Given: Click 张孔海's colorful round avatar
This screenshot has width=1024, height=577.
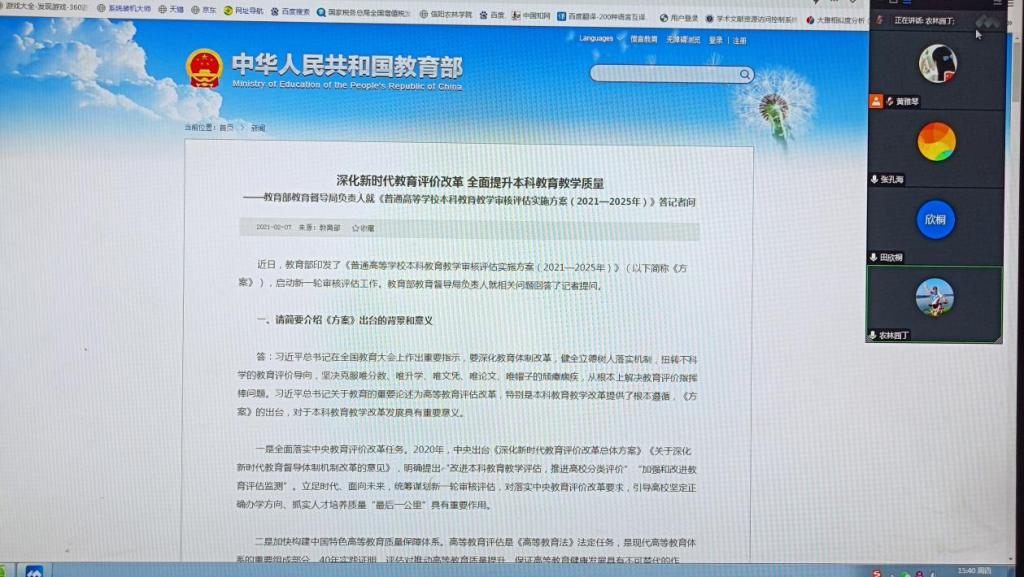Looking at the screenshot, I should pyautogui.click(x=937, y=141).
